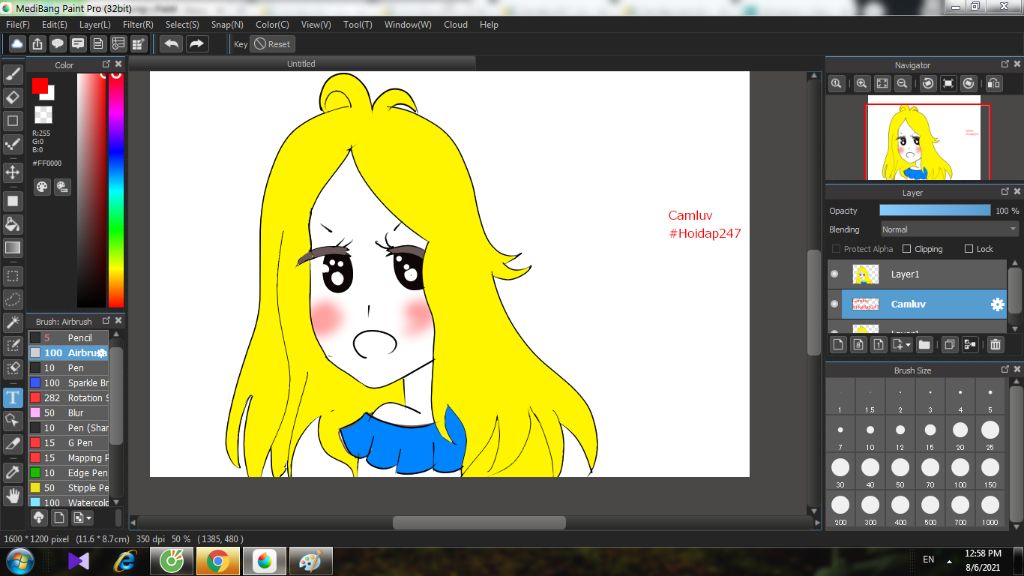Zoom out using Navigator magnifier minus
The image size is (1024, 576).
pyautogui.click(x=903, y=84)
